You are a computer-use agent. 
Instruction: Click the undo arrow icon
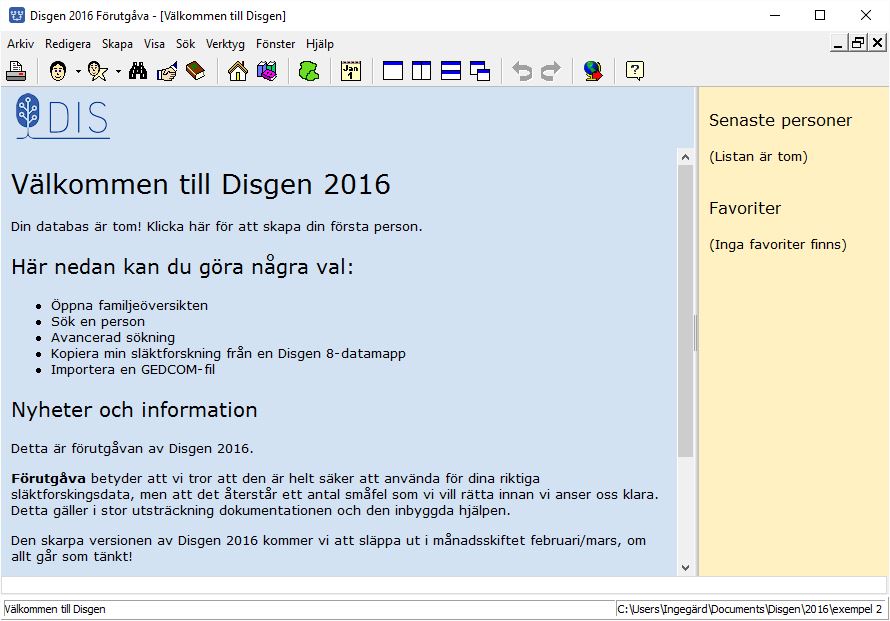tap(522, 71)
